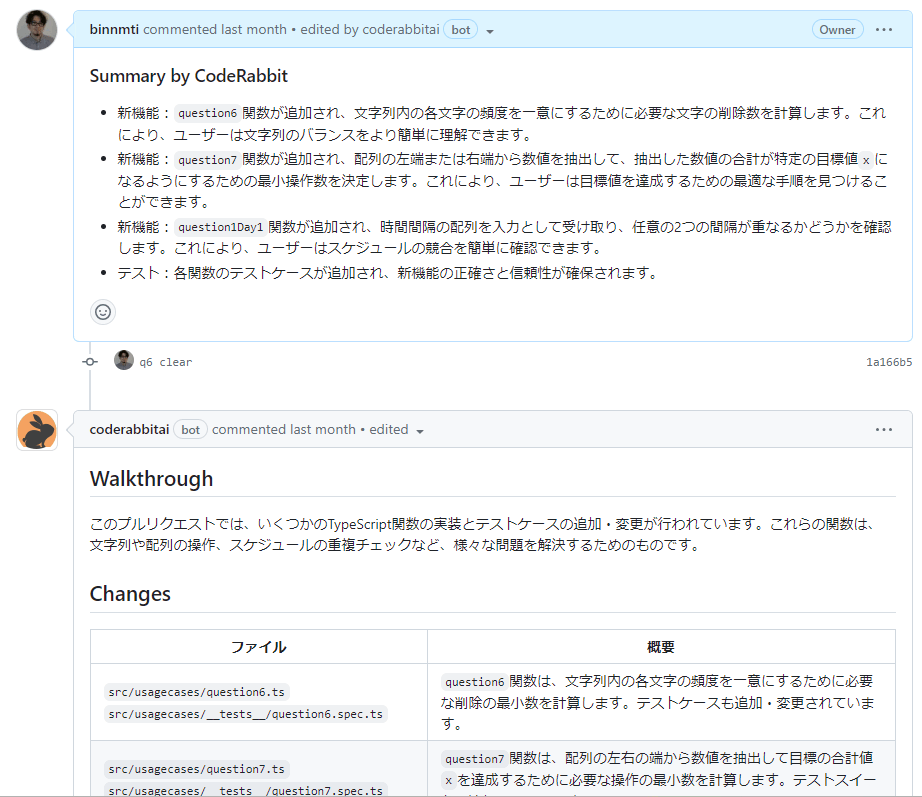Image resolution: width=922 pixels, height=797 pixels.
Task: Click src/usagecases/question6.ts file path
Action: [x=196, y=692]
